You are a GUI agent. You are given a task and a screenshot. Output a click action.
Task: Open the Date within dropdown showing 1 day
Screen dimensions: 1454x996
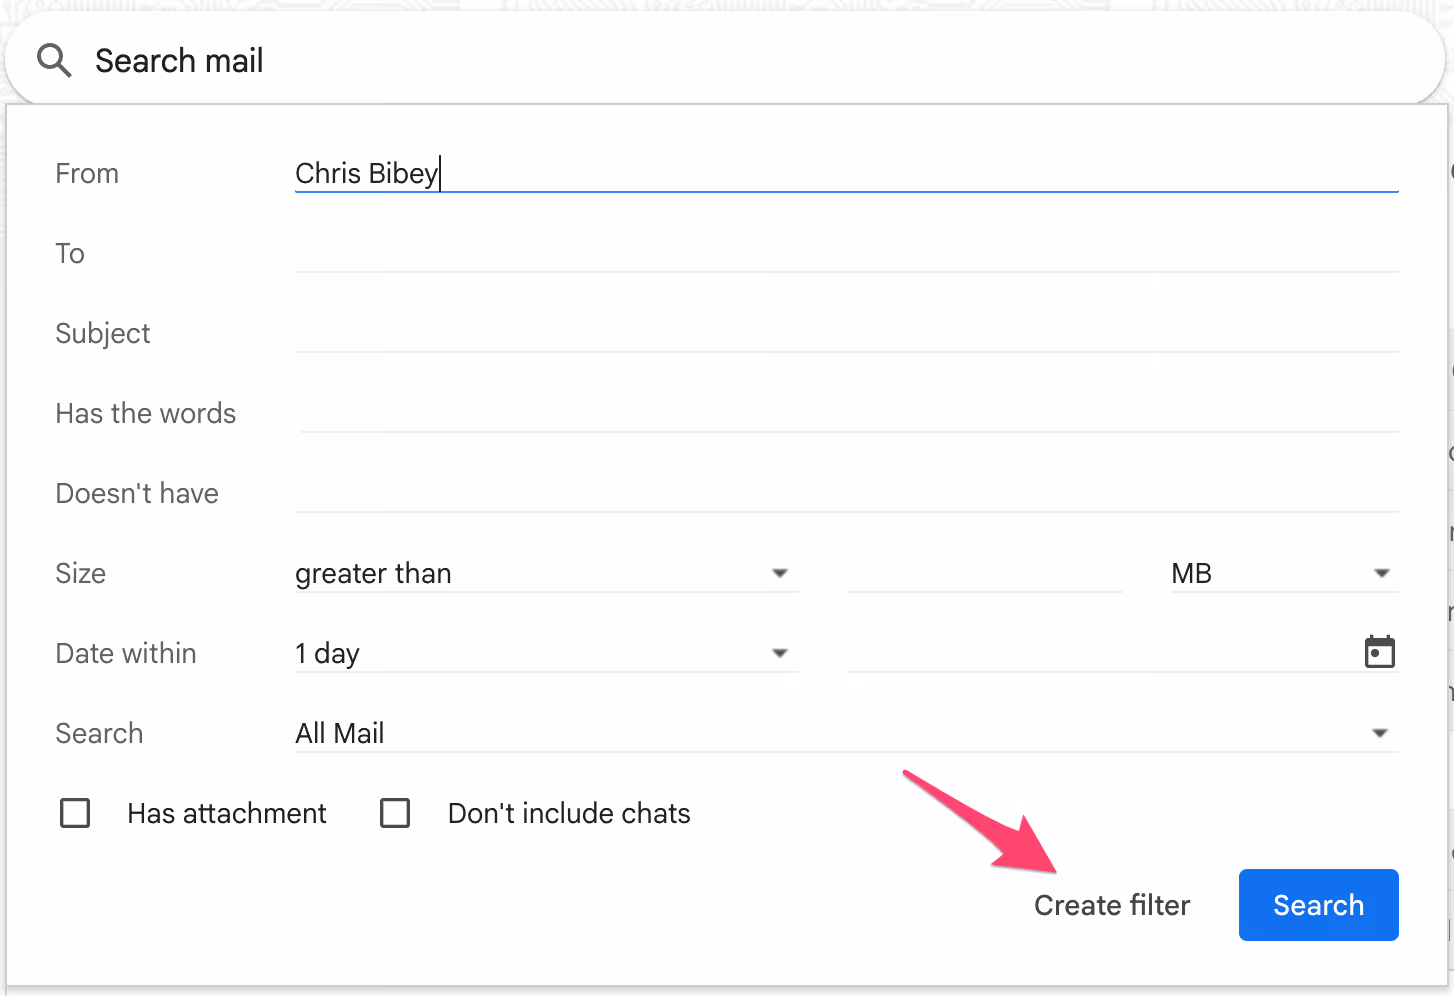[780, 653]
